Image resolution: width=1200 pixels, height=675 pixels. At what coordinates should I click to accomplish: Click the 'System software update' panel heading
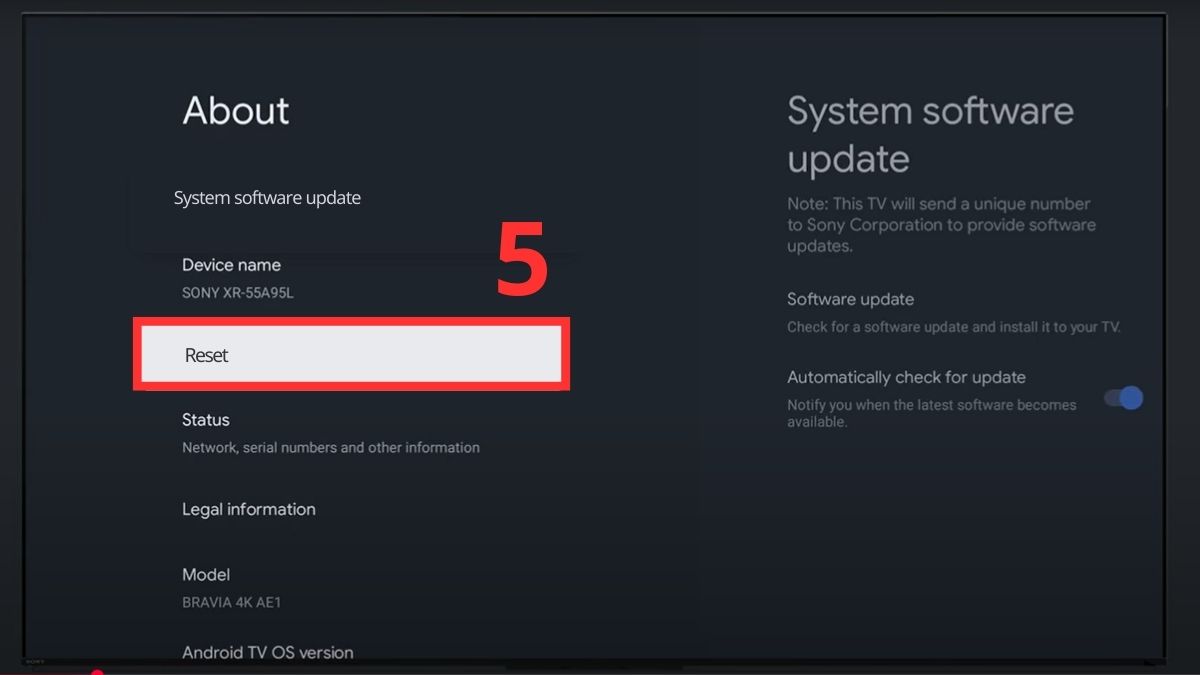tap(930, 134)
